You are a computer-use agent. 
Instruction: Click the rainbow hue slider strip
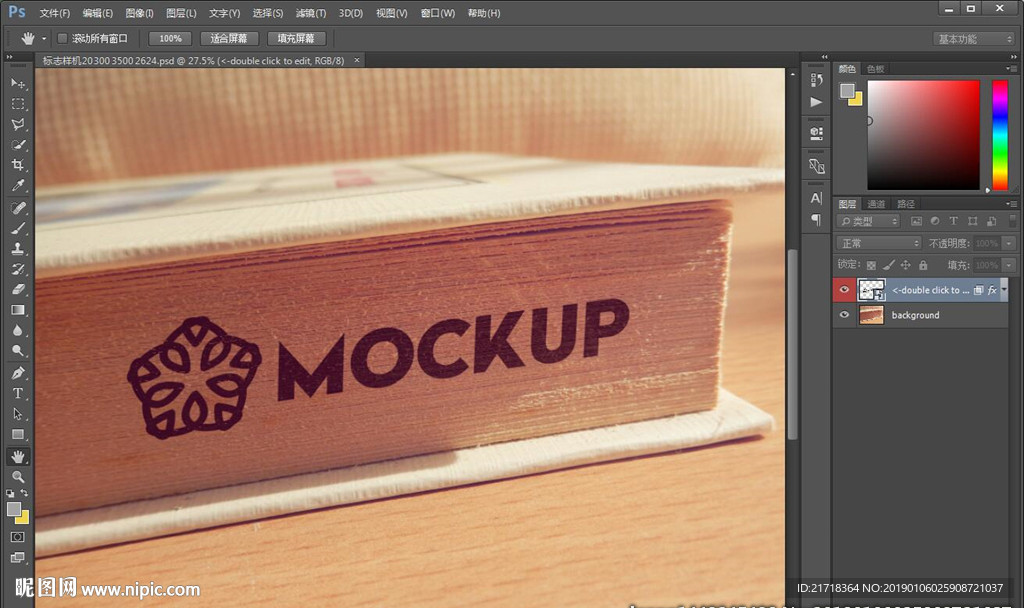[x=999, y=134]
